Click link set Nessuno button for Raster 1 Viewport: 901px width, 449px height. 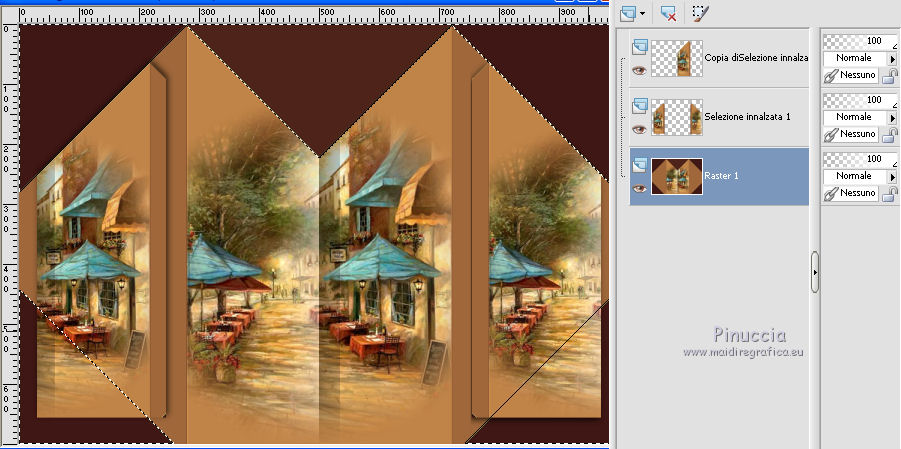coord(850,193)
